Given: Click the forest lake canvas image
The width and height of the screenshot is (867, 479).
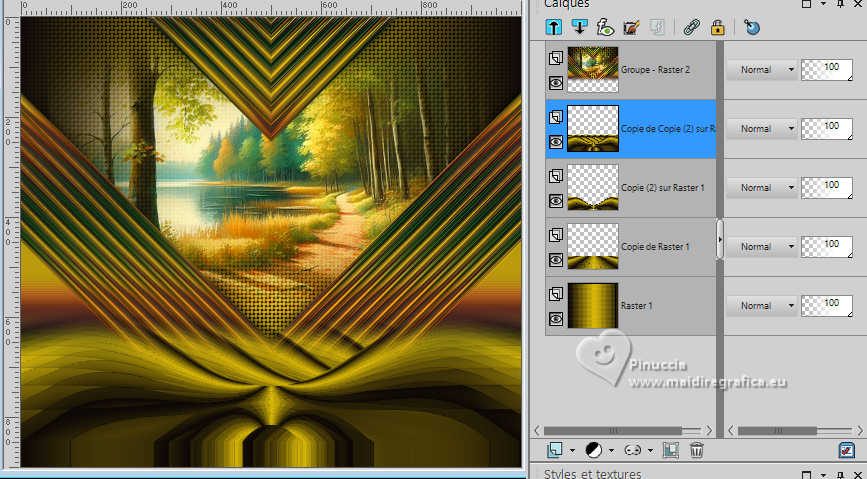Looking at the screenshot, I should tap(271, 242).
